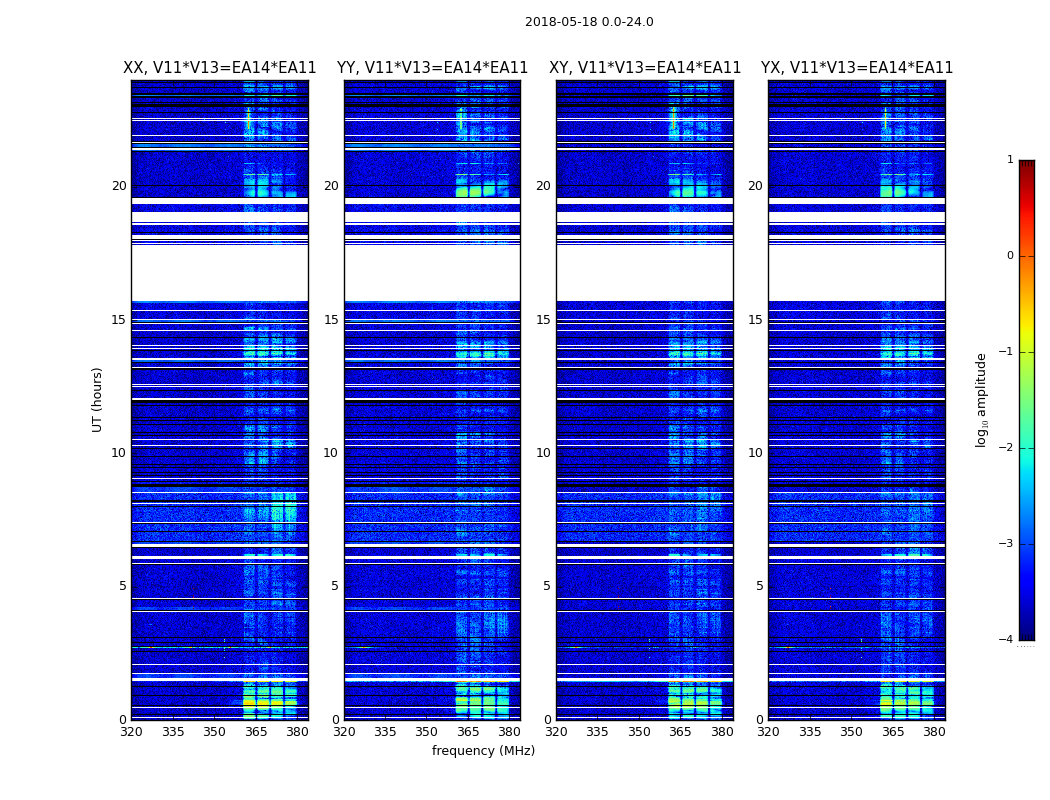The width and height of the screenshot is (1050, 800).
Task: Click the "320" tick under YX panel
Action: [x=768, y=732]
